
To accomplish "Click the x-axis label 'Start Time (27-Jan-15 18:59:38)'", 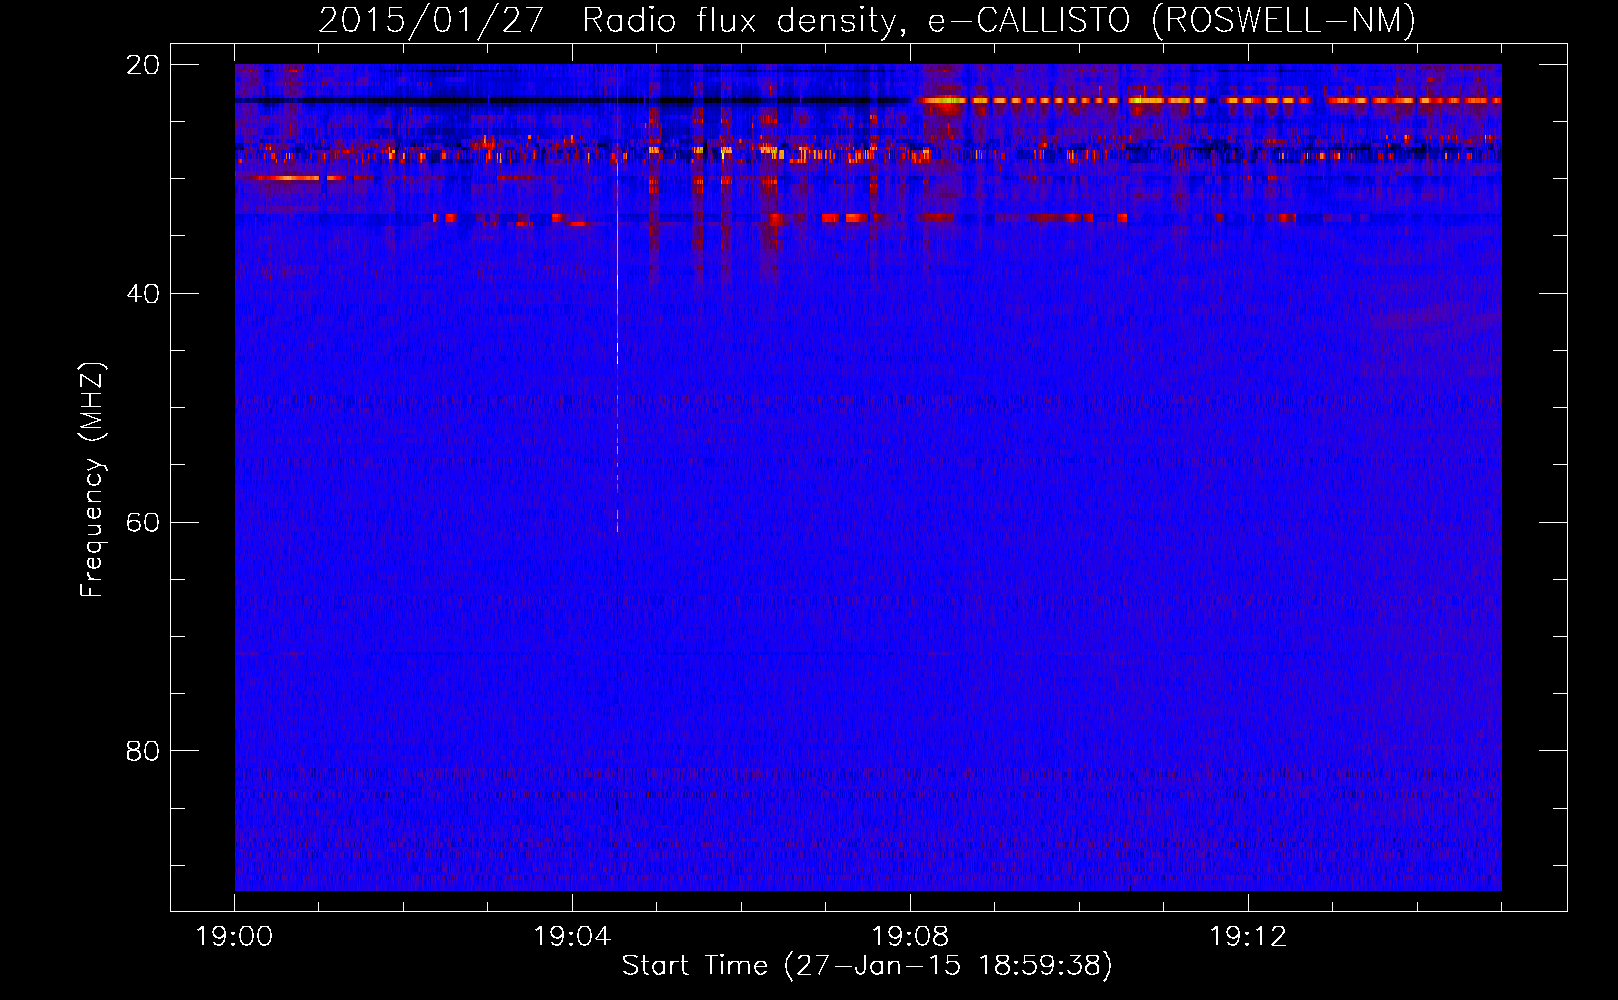I will [867, 965].
